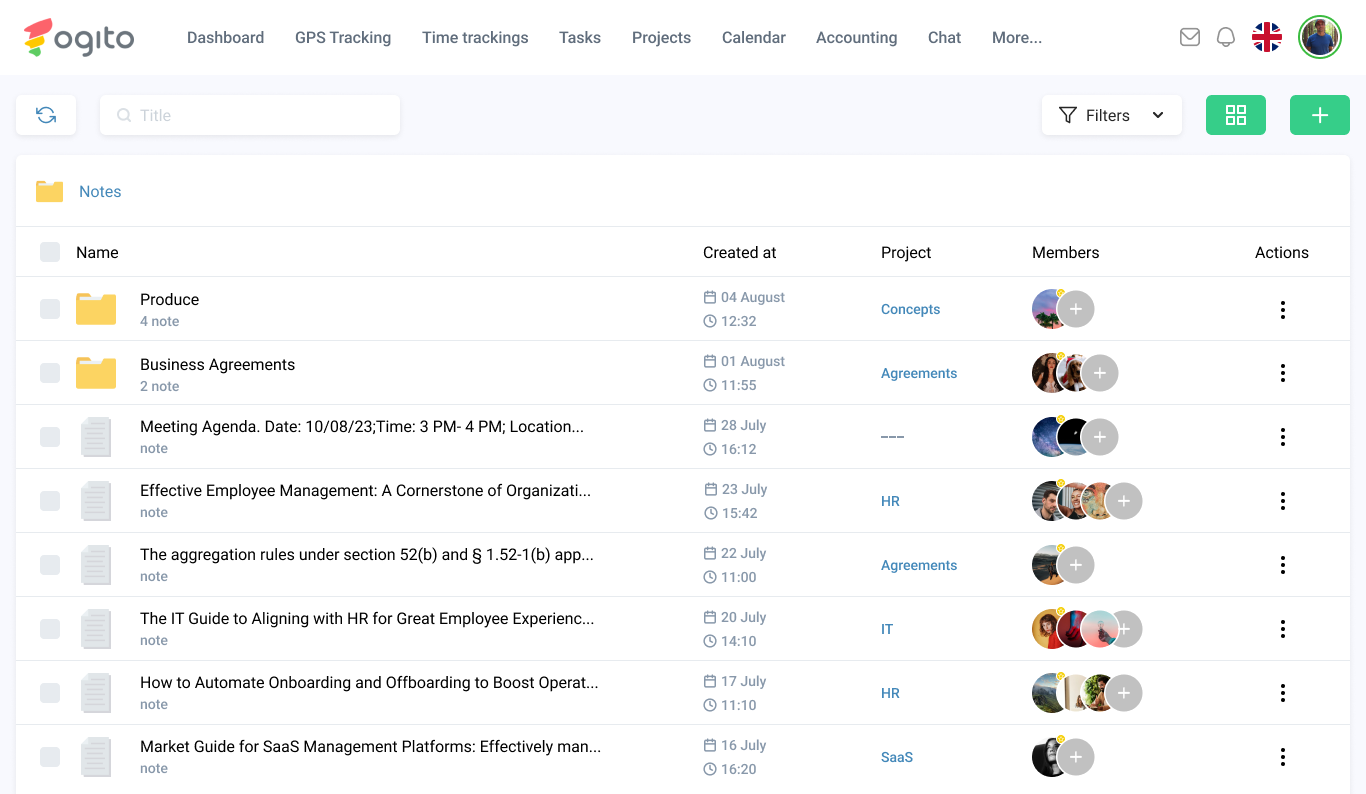Add a new note with plus button
Image resolution: width=1366 pixels, height=794 pixels.
(x=1320, y=115)
